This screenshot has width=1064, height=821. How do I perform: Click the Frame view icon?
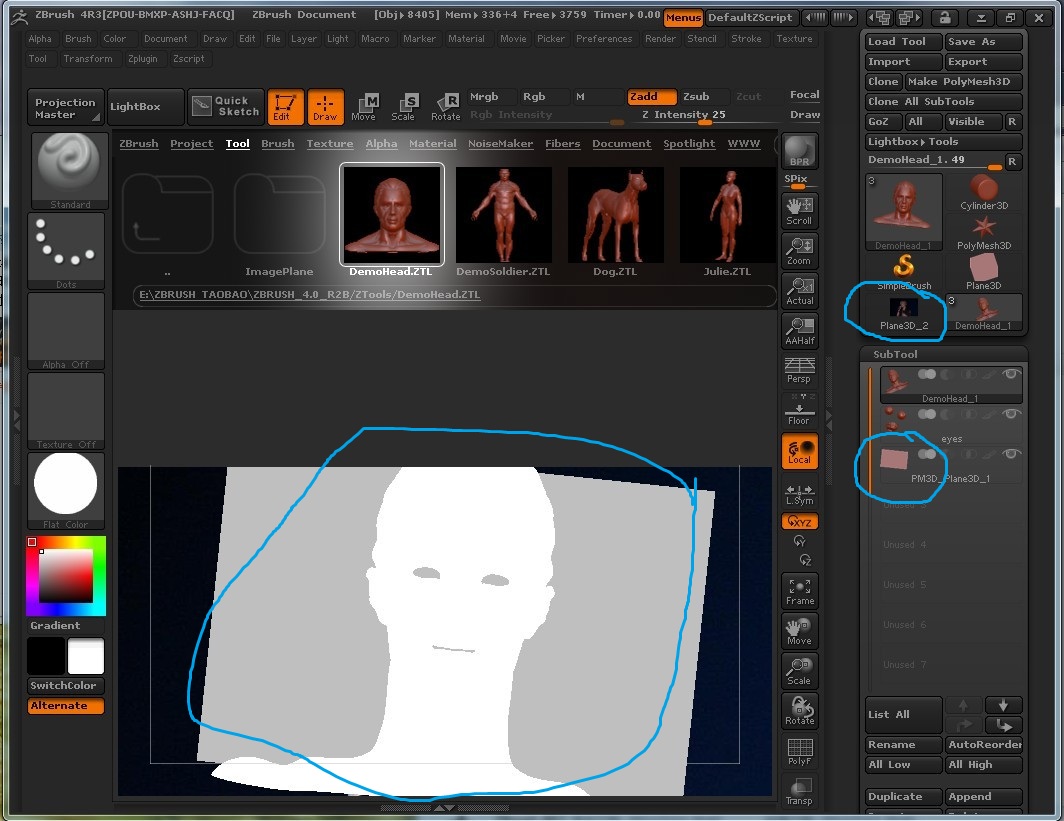click(x=799, y=592)
